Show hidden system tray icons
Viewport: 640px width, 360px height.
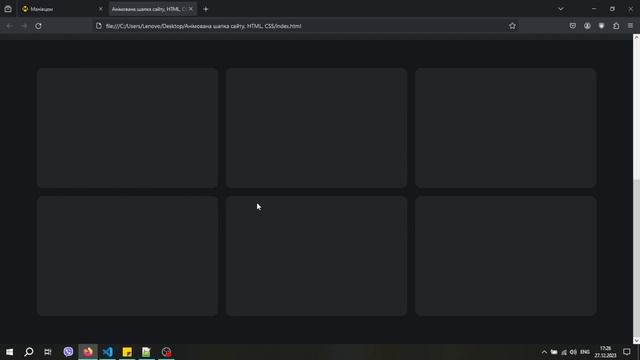(x=544, y=352)
